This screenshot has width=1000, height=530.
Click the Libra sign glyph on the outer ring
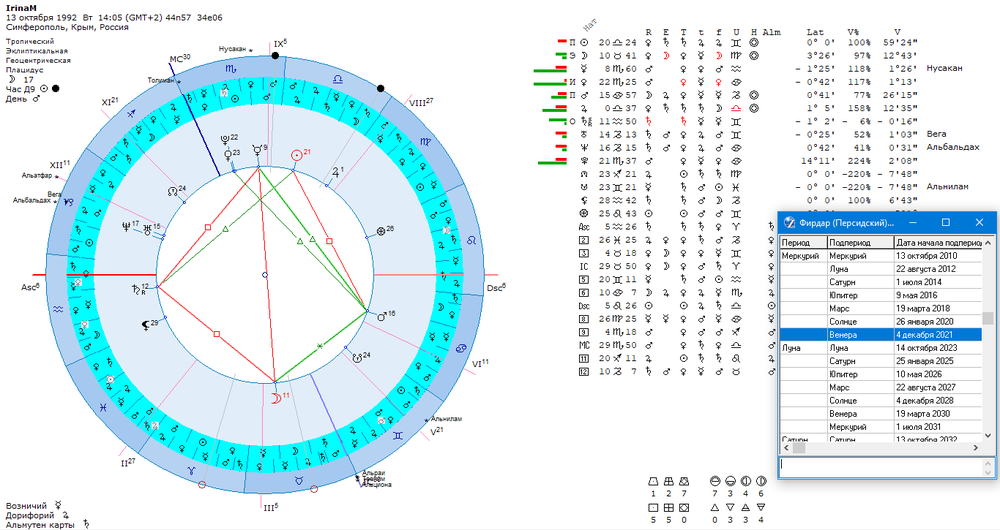337,79
